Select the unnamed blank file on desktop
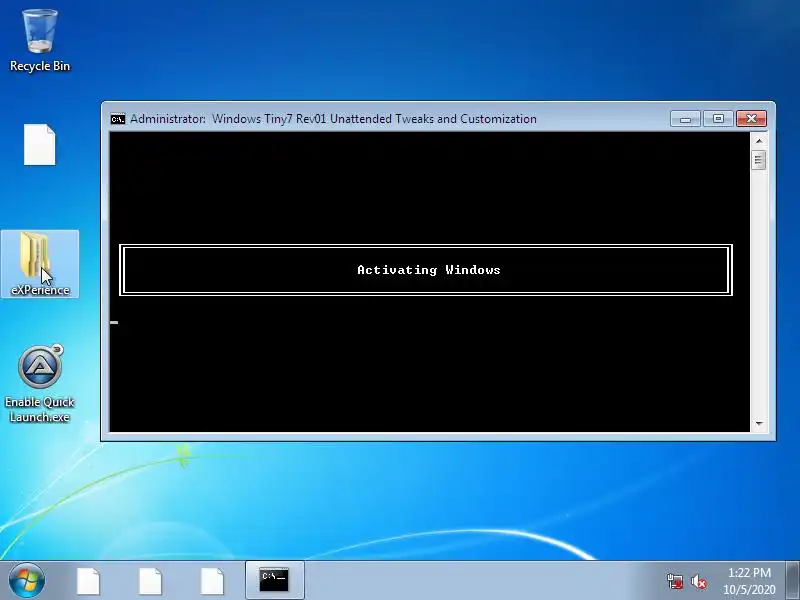The height and width of the screenshot is (600, 800). pyautogui.click(x=40, y=145)
